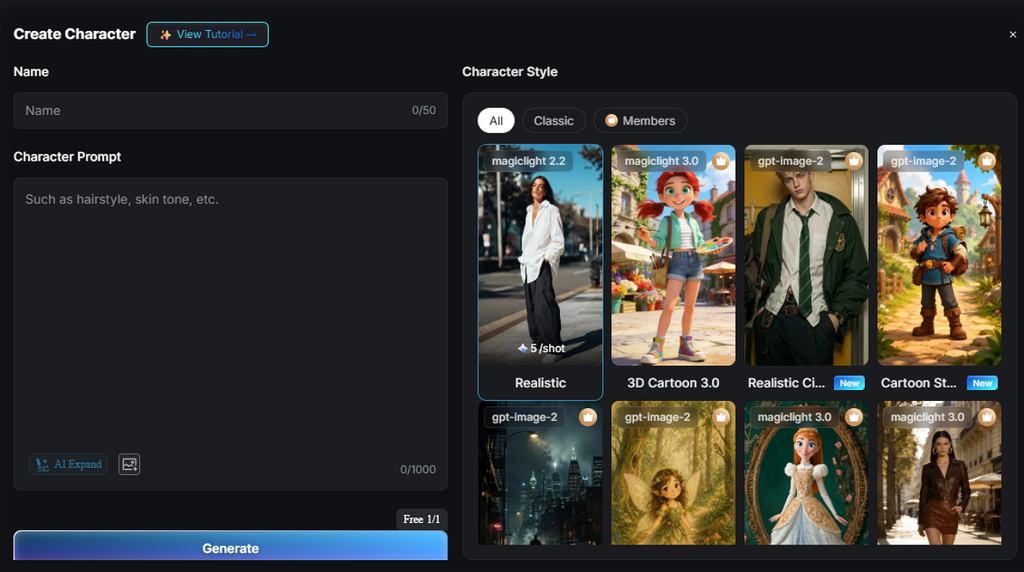The image size is (1024, 572).
Task: Switch to the Classic style tab
Action: pos(554,121)
